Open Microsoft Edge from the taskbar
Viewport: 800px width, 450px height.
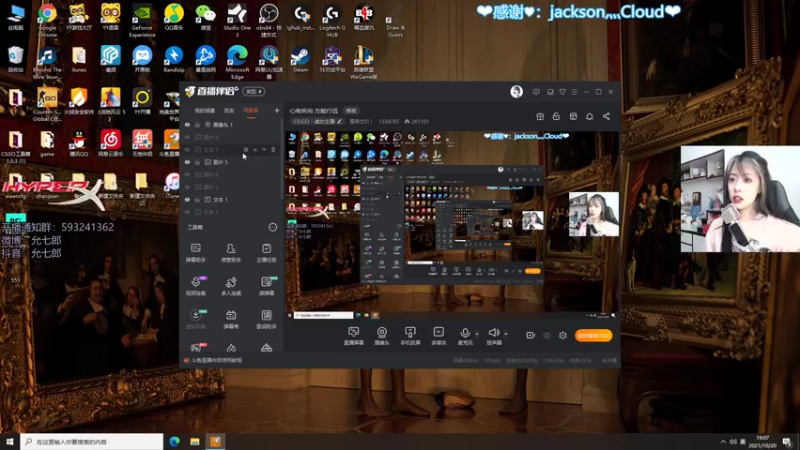point(174,441)
